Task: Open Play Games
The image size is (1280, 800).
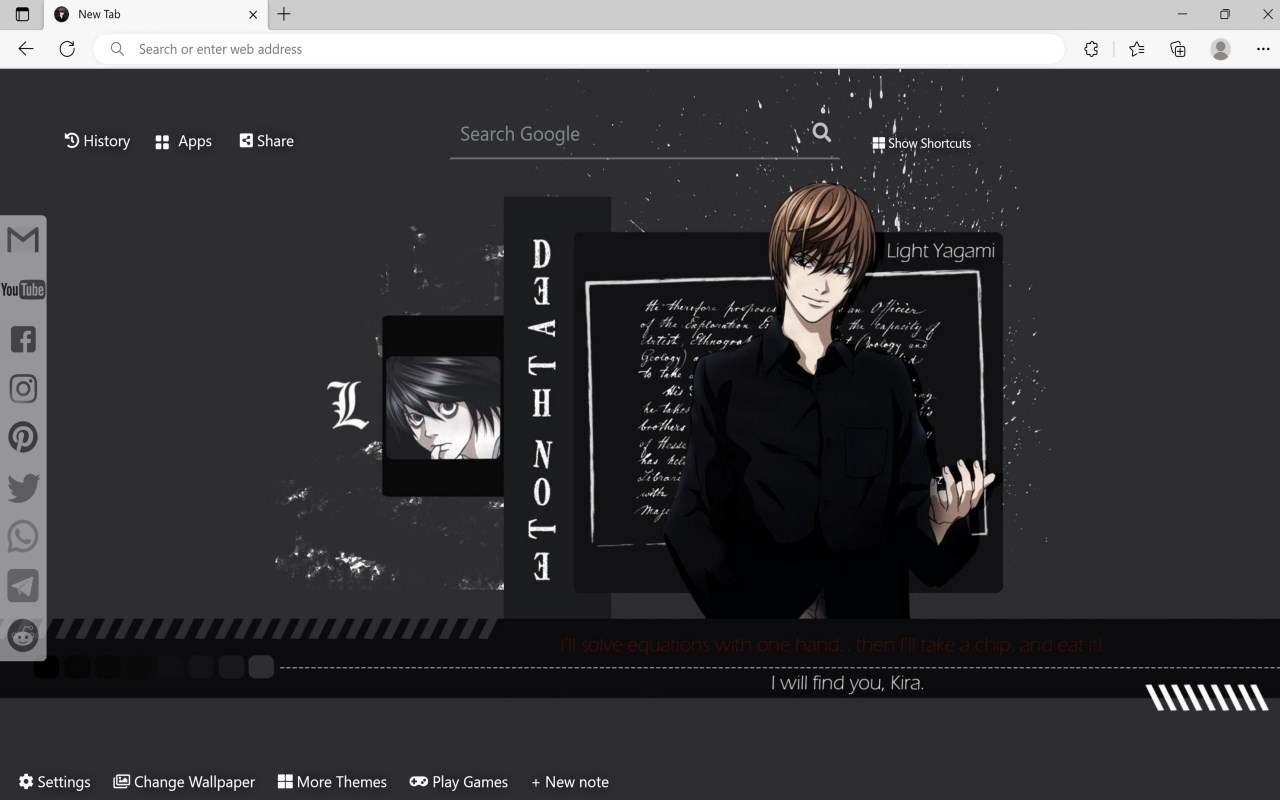Action: coord(459,782)
